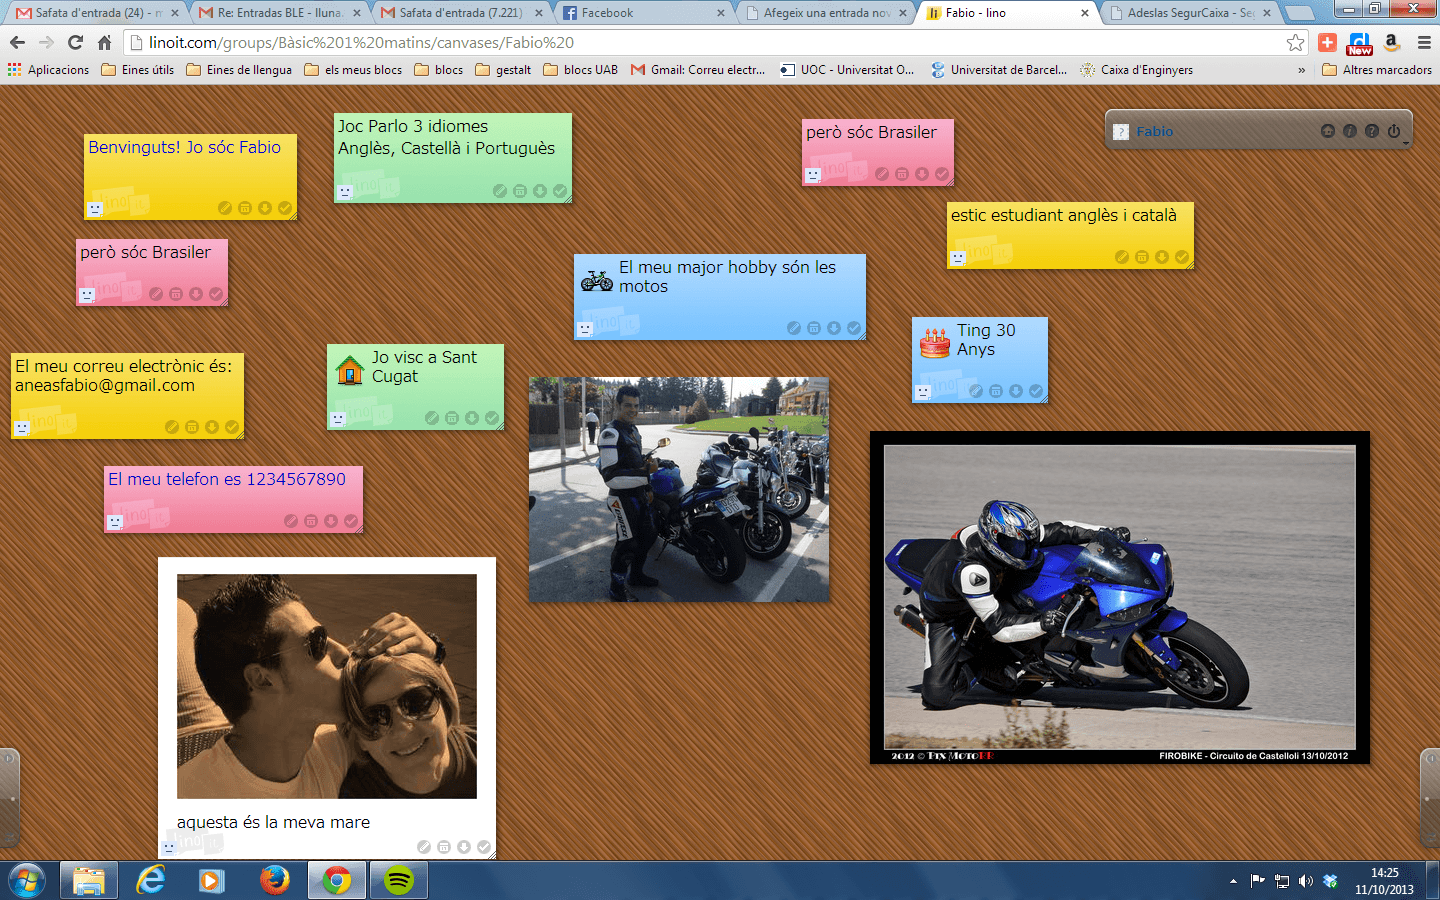Click the power logout icon in Fabio panel
This screenshot has width=1440, height=900.
[x=1394, y=131]
